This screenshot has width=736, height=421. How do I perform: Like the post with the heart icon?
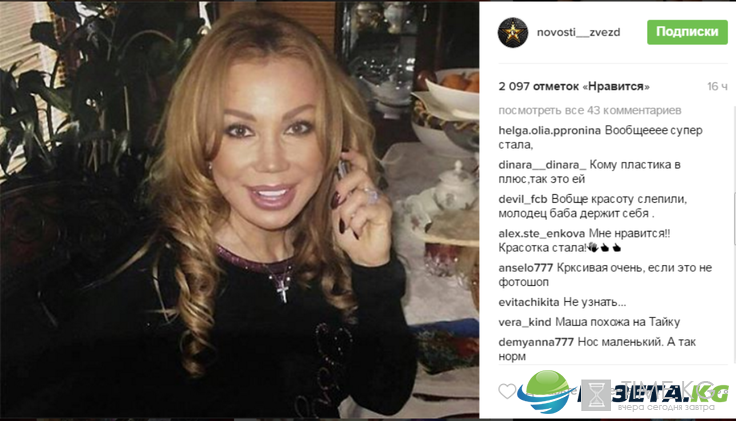507,391
